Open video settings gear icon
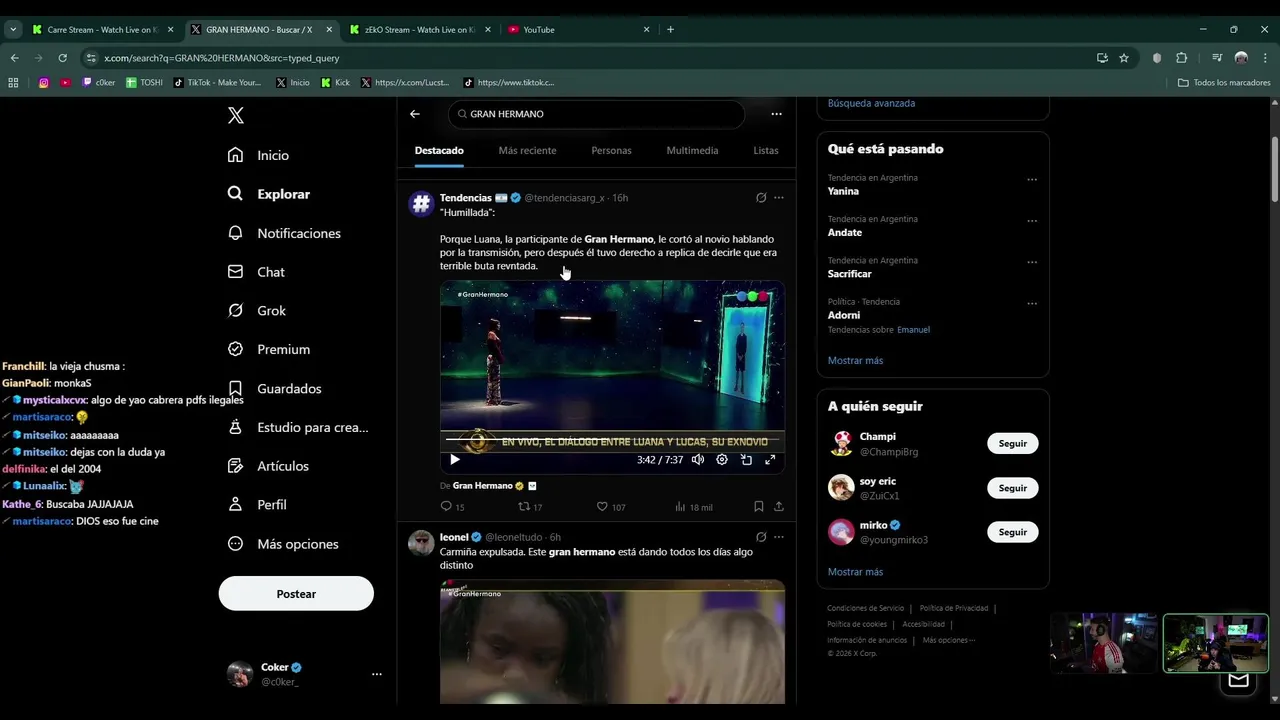1280x720 pixels. (x=722, y=460)
